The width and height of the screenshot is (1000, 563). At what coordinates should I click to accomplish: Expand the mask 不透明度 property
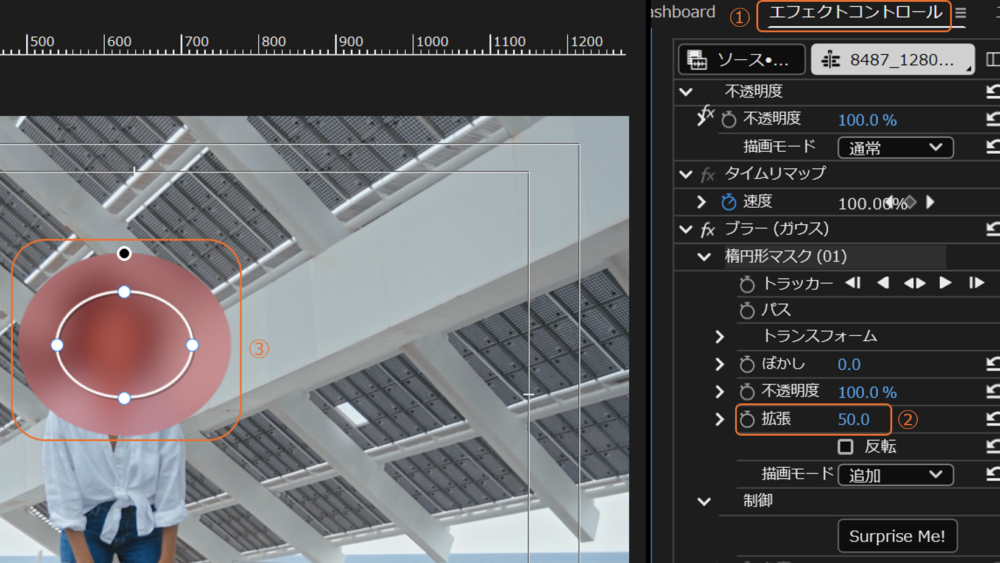(x=720, y=391)
